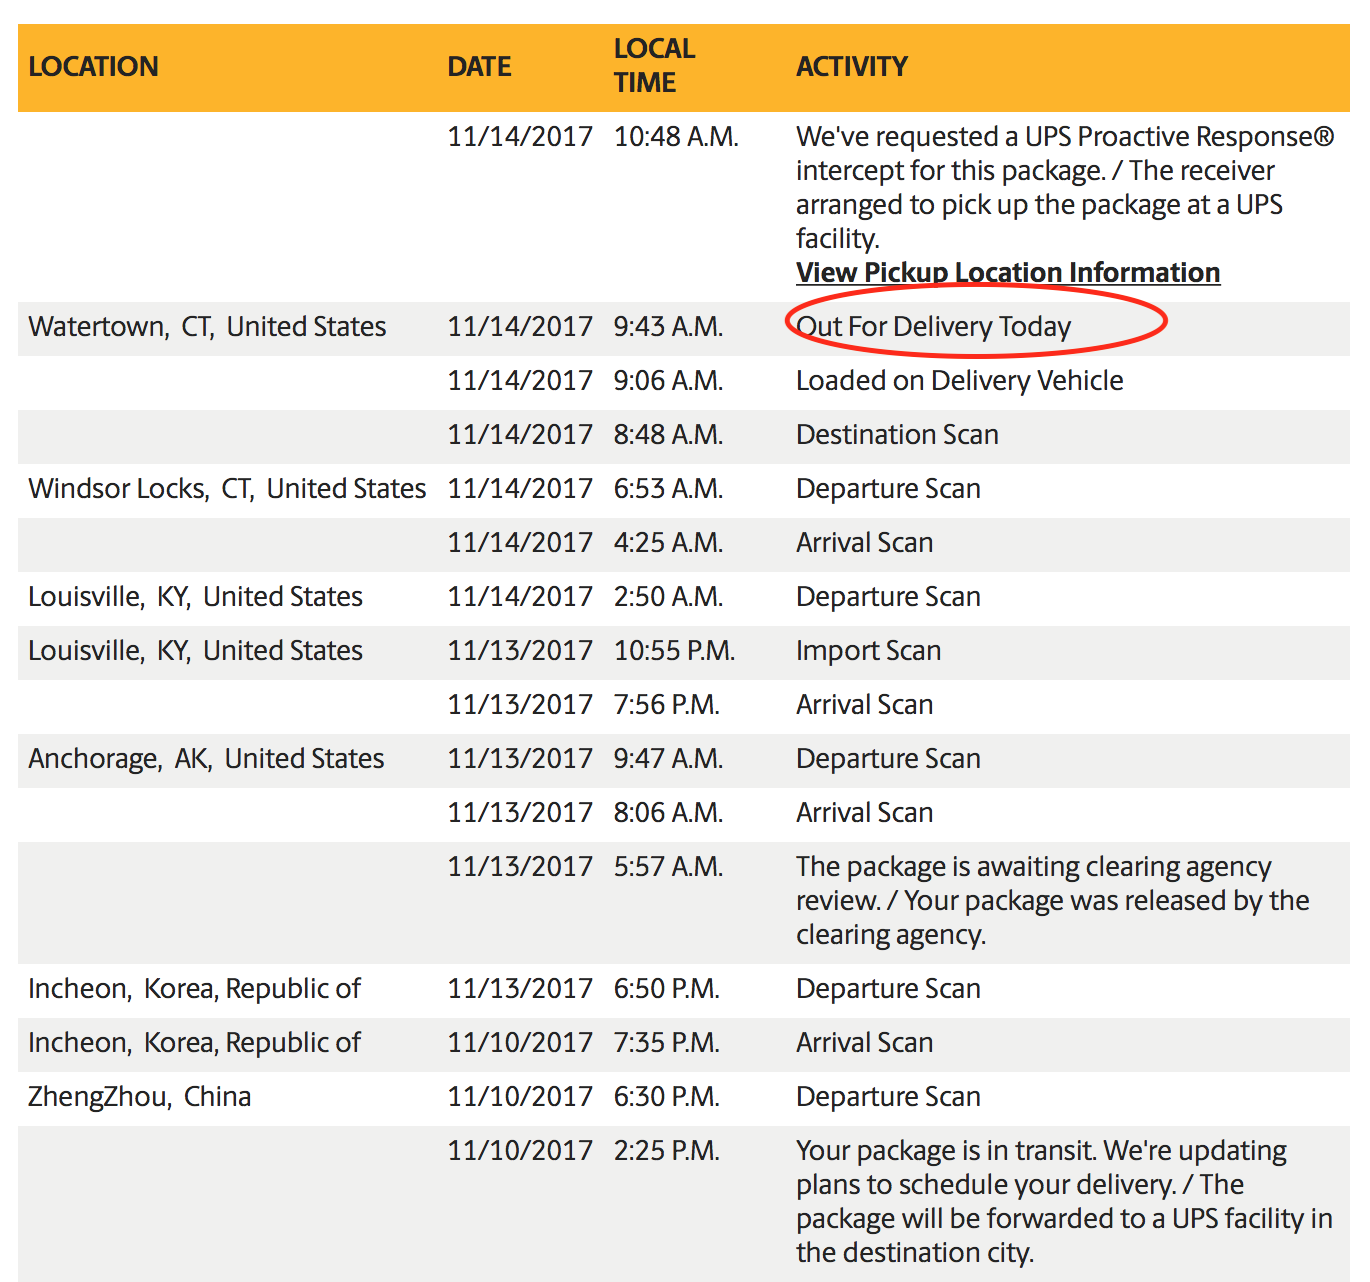Select the 4:25 A.M. time entry
Viewport: 1370px width, 1282px height.
[x=668, y=542]
